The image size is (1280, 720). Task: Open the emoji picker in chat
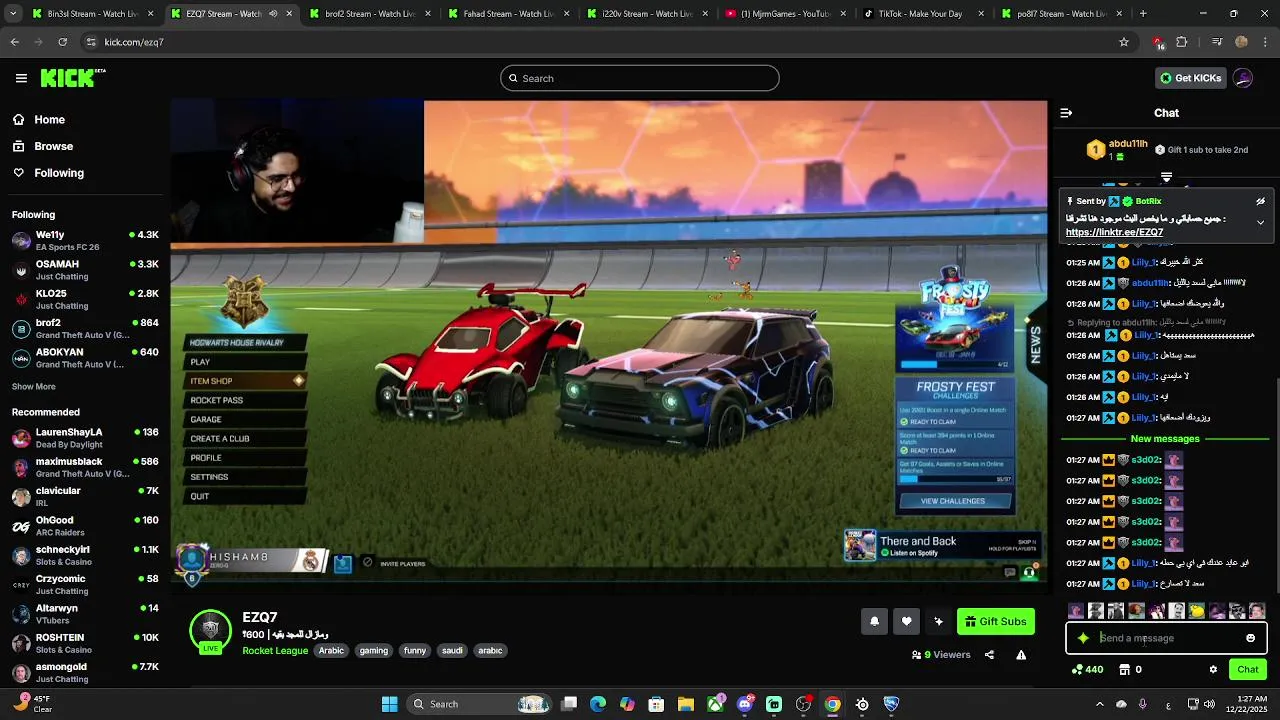point(1250,638)
